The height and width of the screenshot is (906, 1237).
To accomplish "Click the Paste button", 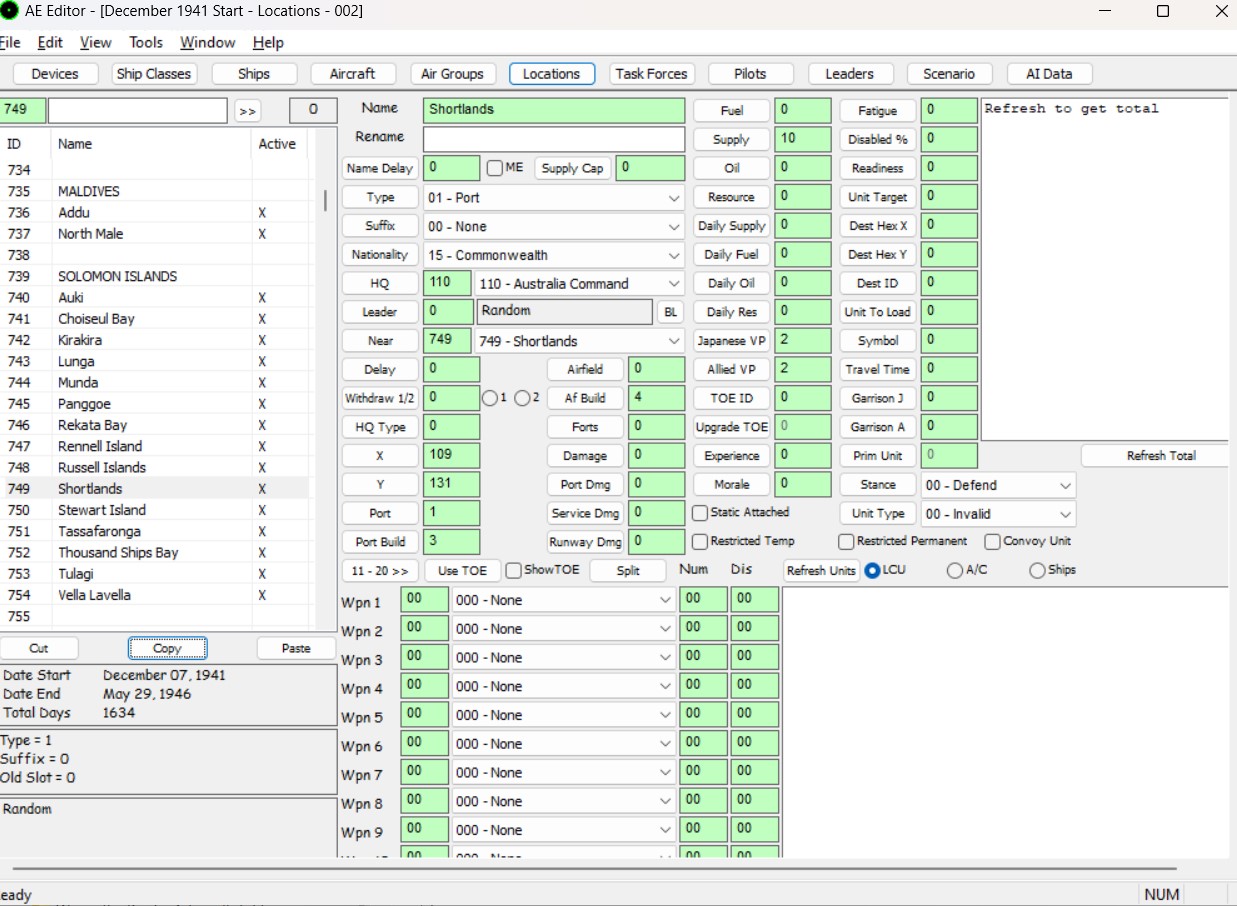I will [296, 648].
